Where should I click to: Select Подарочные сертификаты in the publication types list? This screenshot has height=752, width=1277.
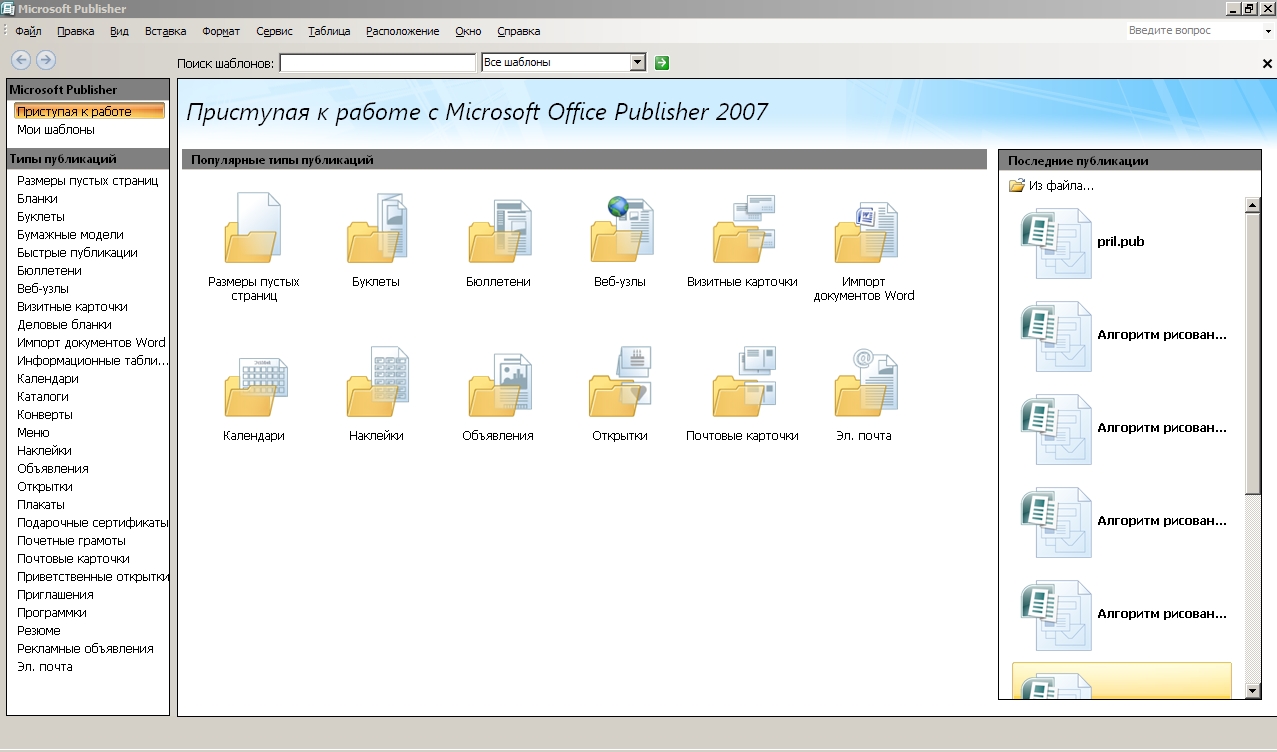pos(93,522)
